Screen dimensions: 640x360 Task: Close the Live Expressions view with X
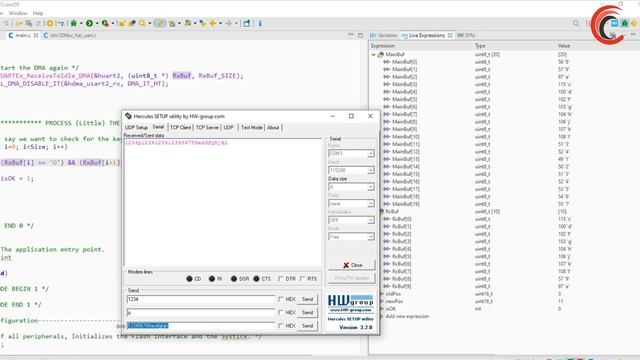point(450,36)
